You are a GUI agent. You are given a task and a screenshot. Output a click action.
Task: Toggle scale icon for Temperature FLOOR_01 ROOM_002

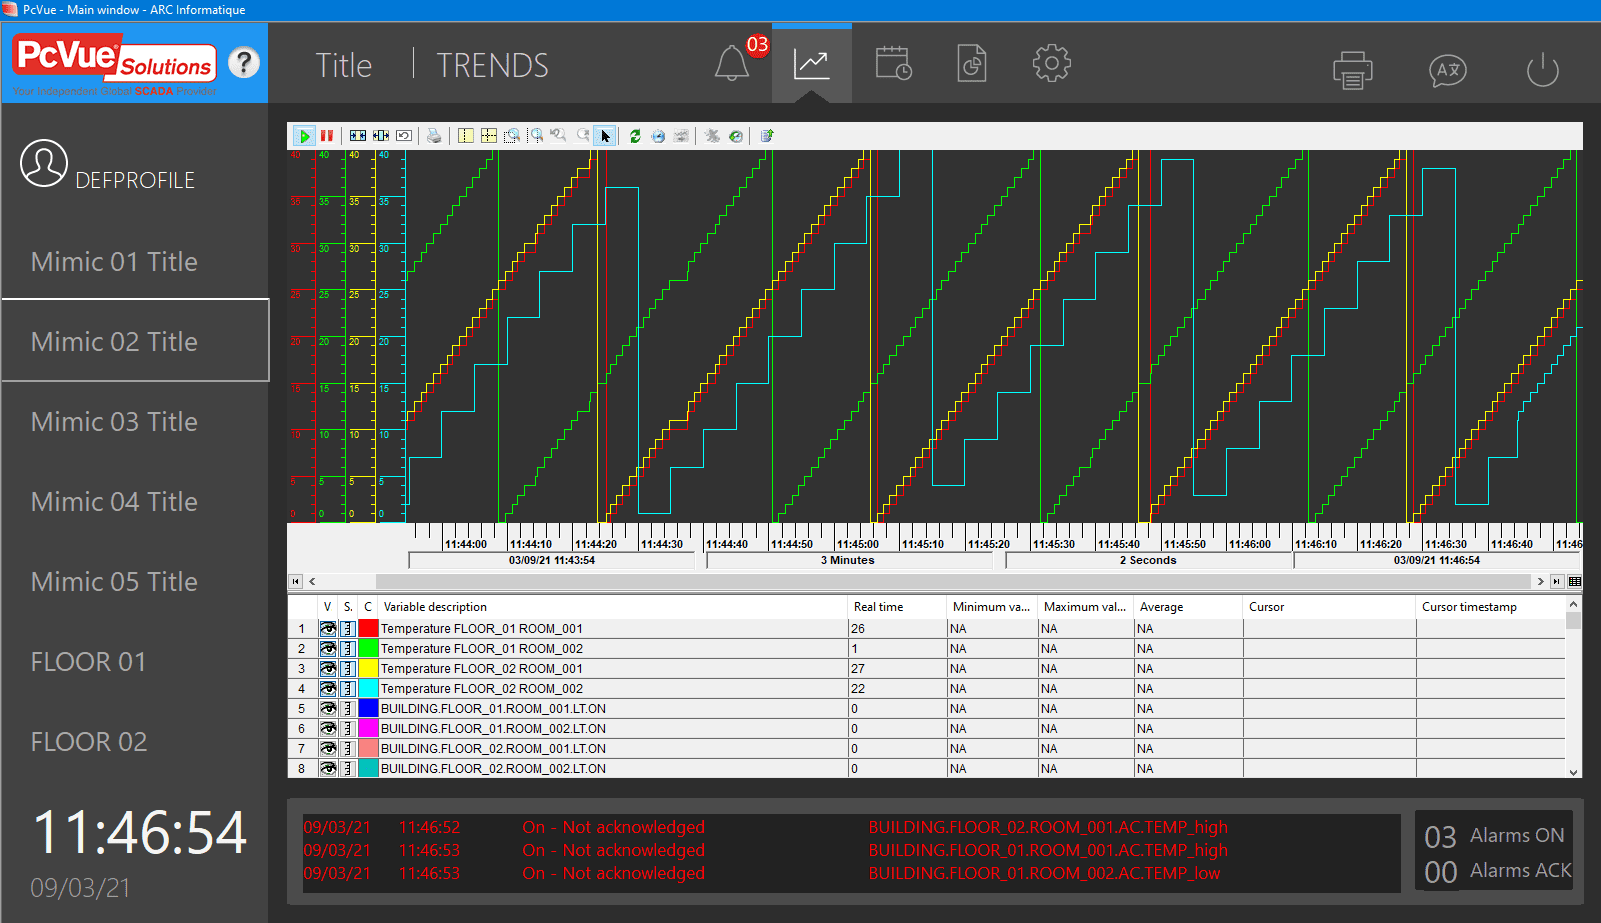[348, 649]
